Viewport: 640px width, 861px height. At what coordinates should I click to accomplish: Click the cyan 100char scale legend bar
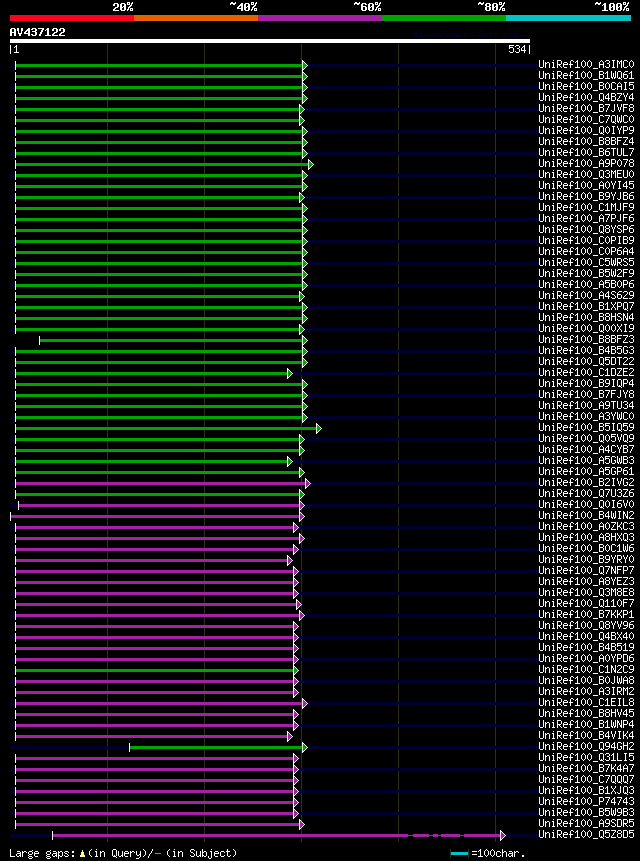459,853
